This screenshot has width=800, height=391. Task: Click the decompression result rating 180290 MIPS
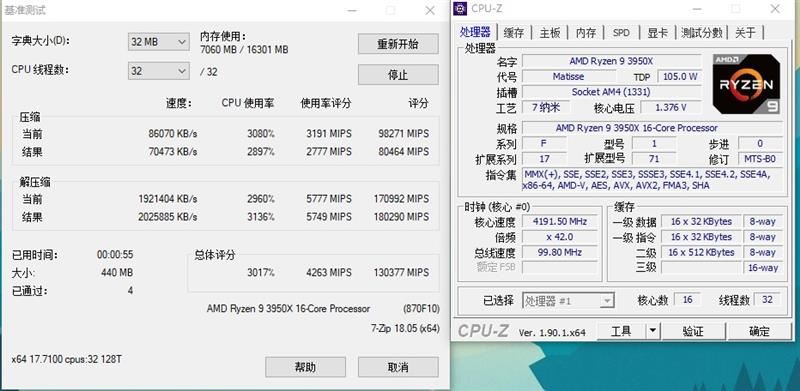tap(401, 217)
